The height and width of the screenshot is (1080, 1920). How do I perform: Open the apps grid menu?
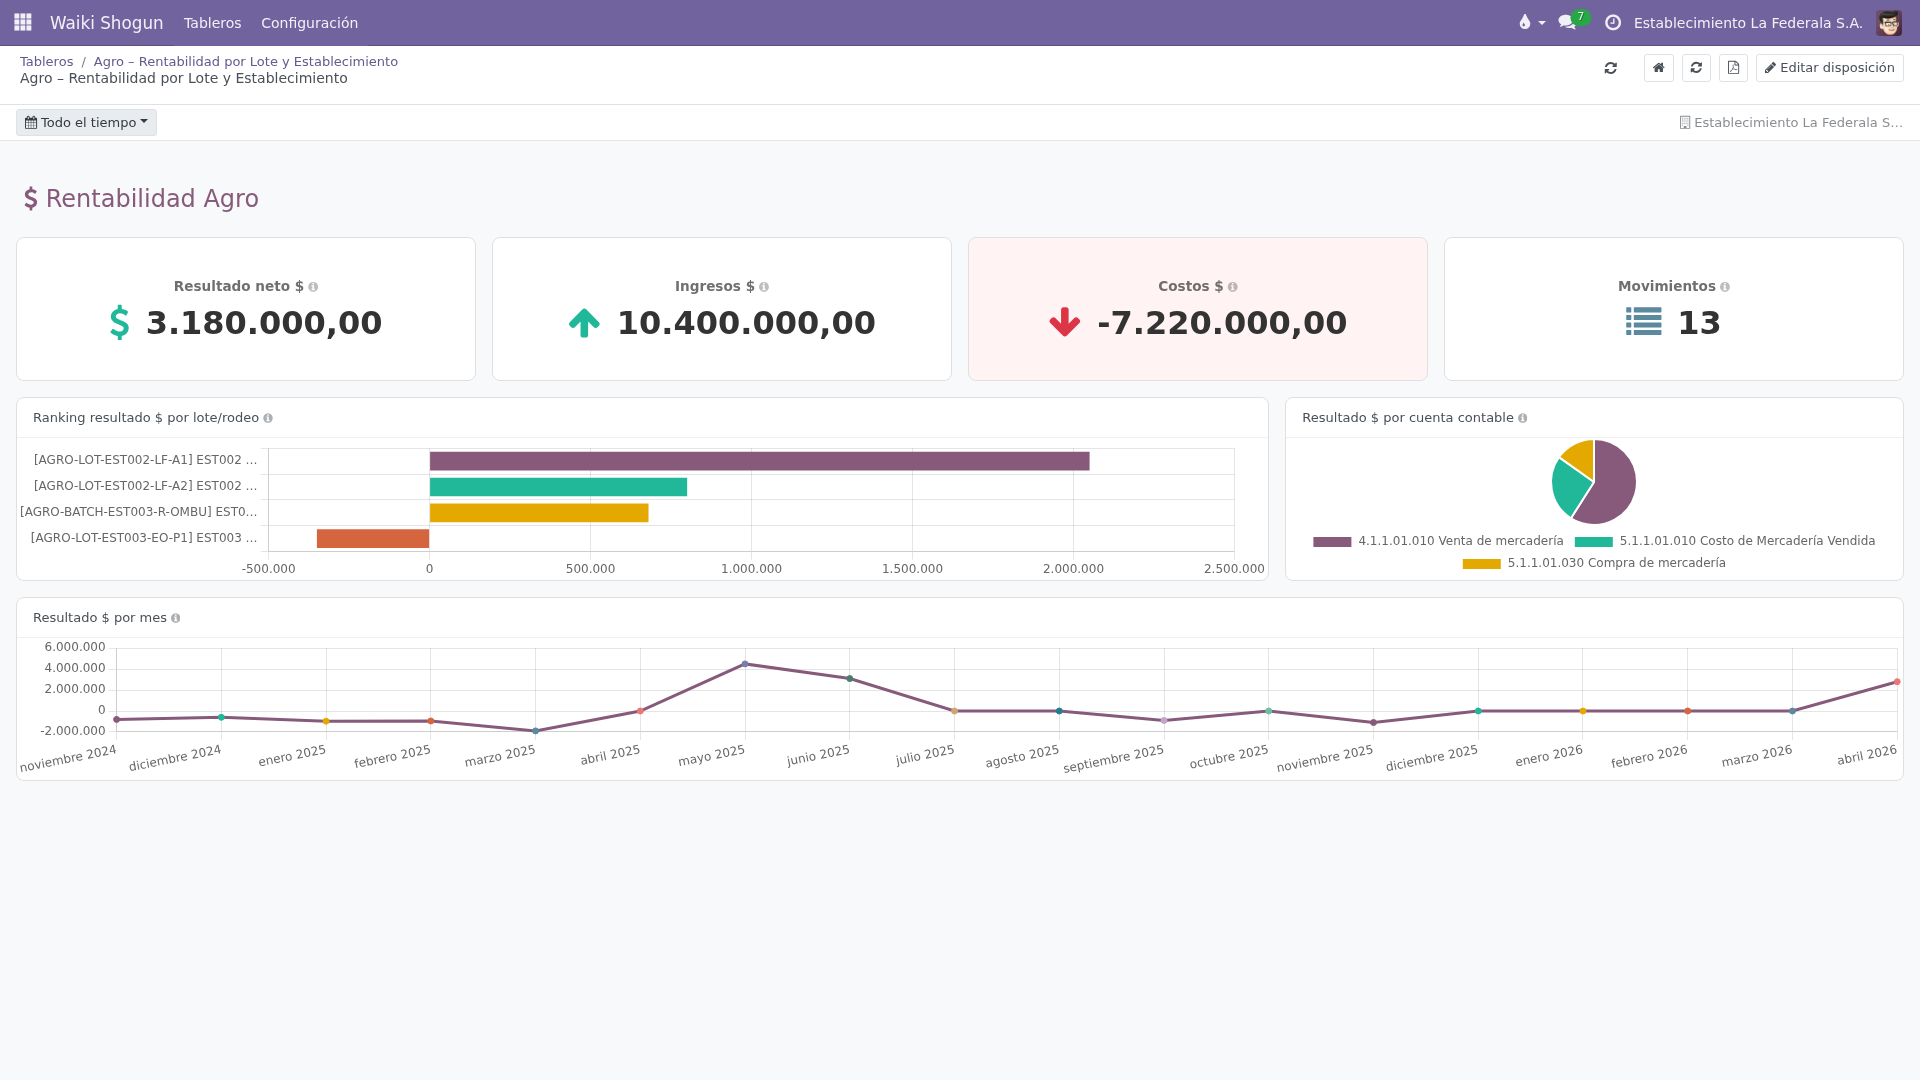click(x=23, y=22)
